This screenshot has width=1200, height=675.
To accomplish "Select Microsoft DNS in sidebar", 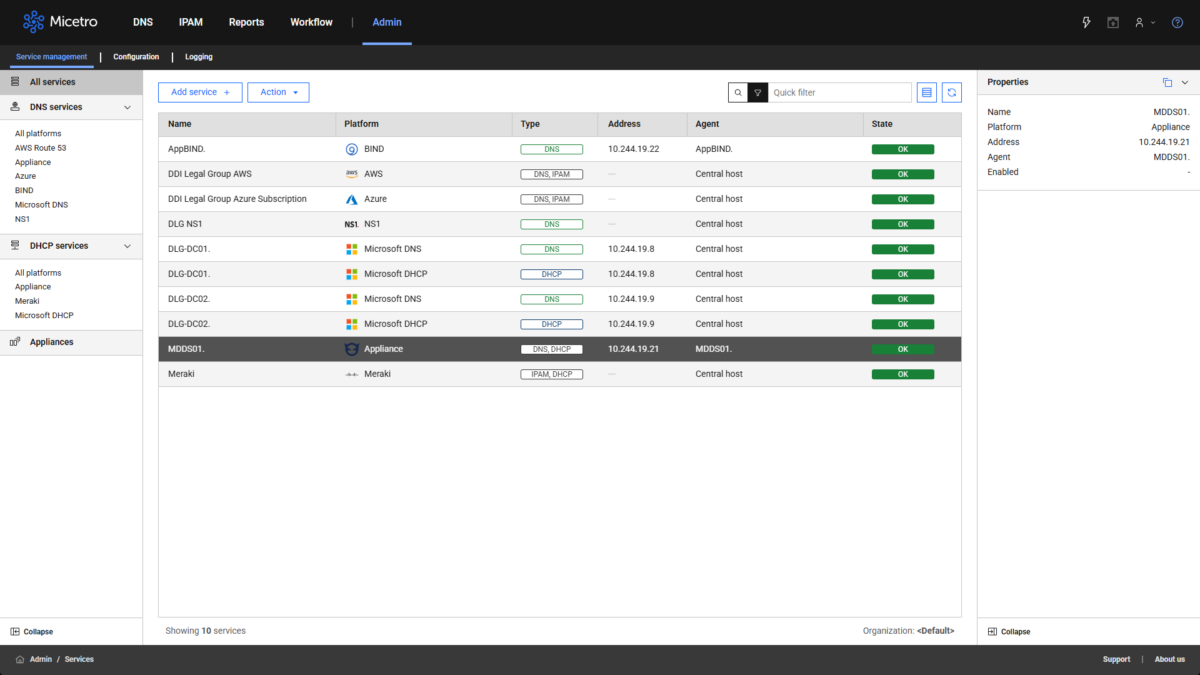I will pyautogui.click(x=41, y=204).
